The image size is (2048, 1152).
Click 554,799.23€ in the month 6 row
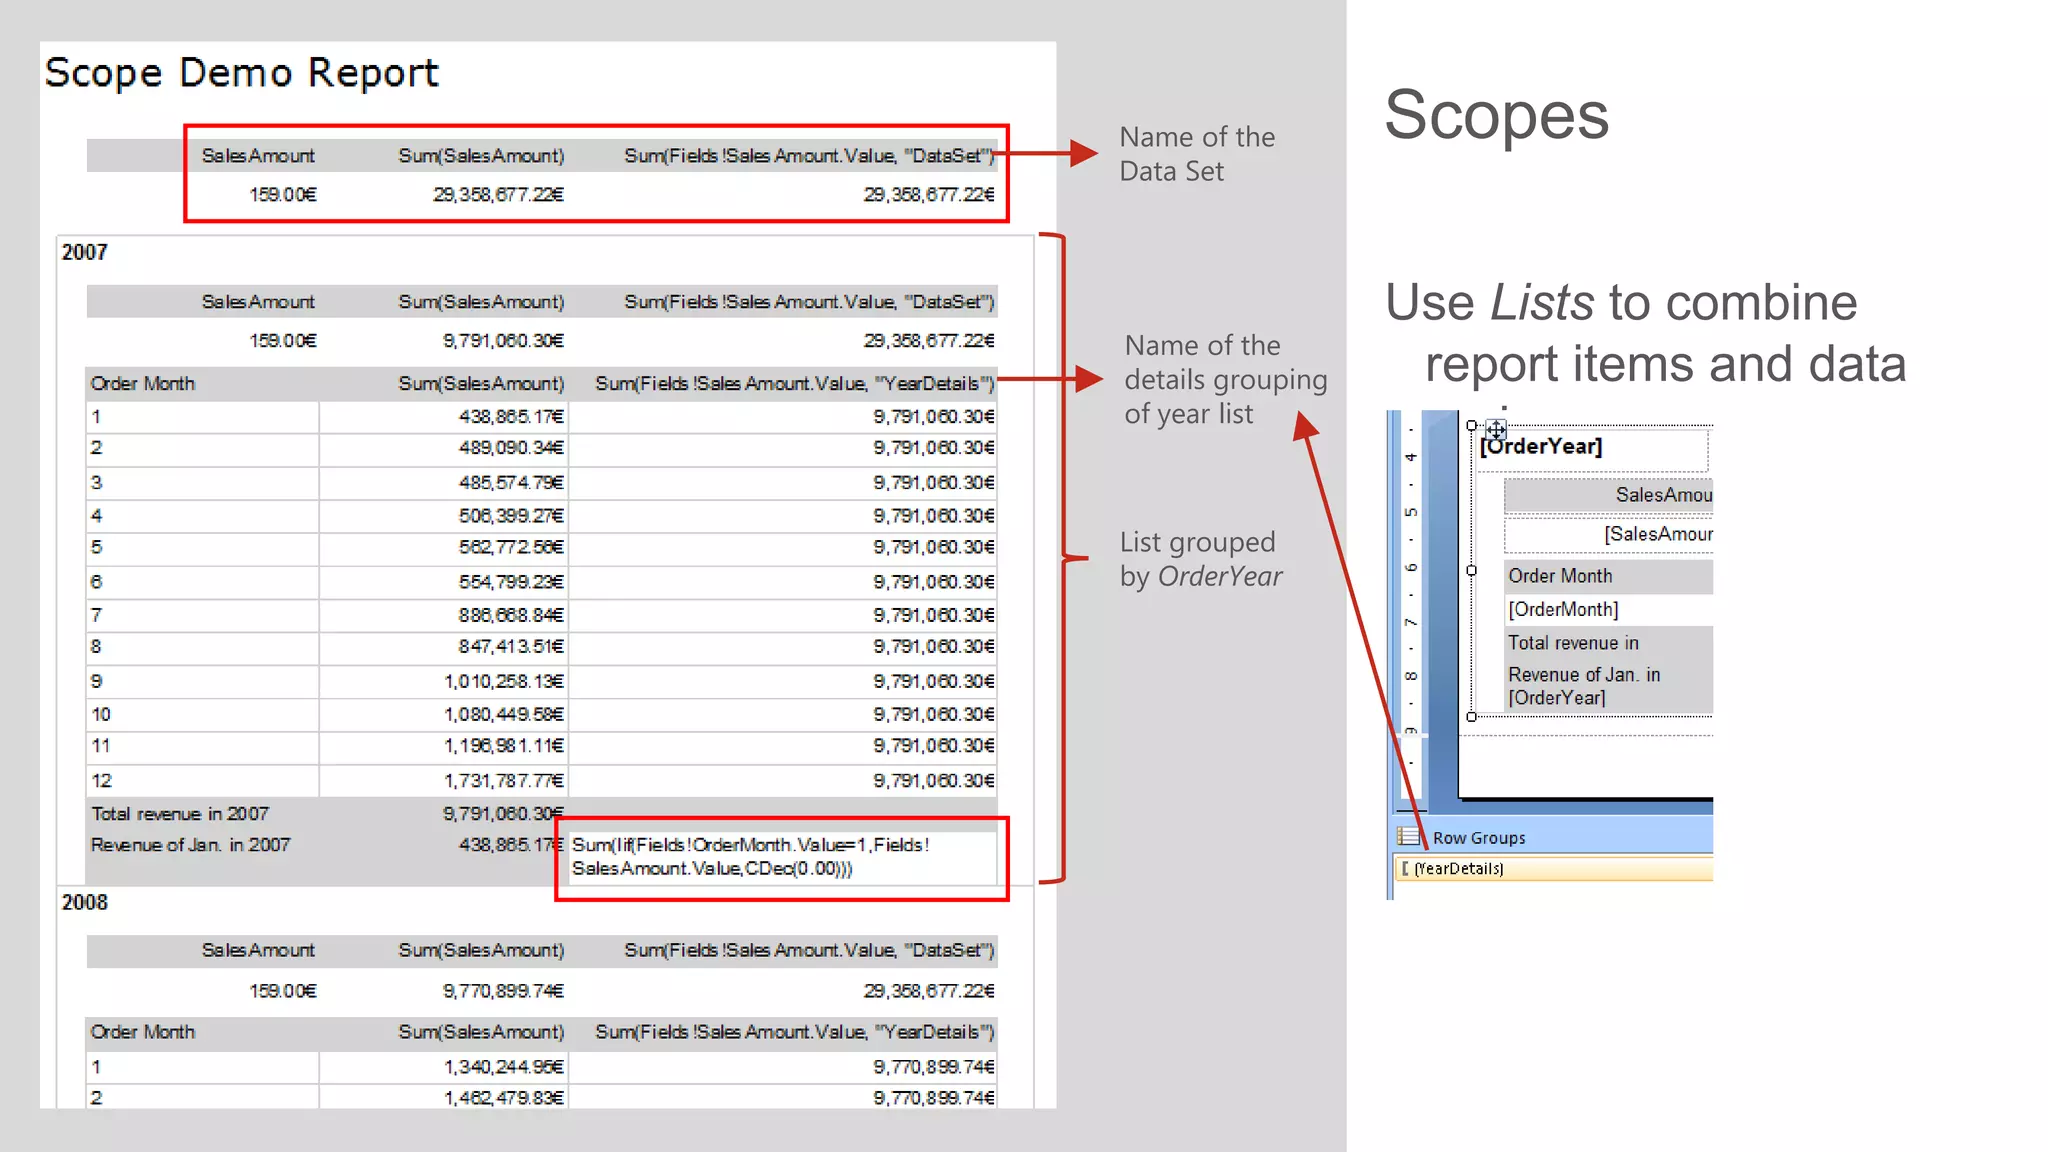[511, 581]
